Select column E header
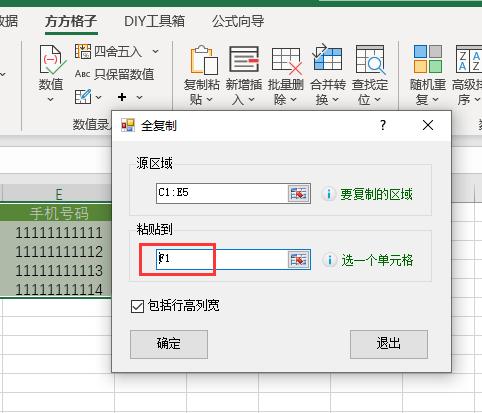The width and height of the screenshot is (482, 413). [57, 193]
